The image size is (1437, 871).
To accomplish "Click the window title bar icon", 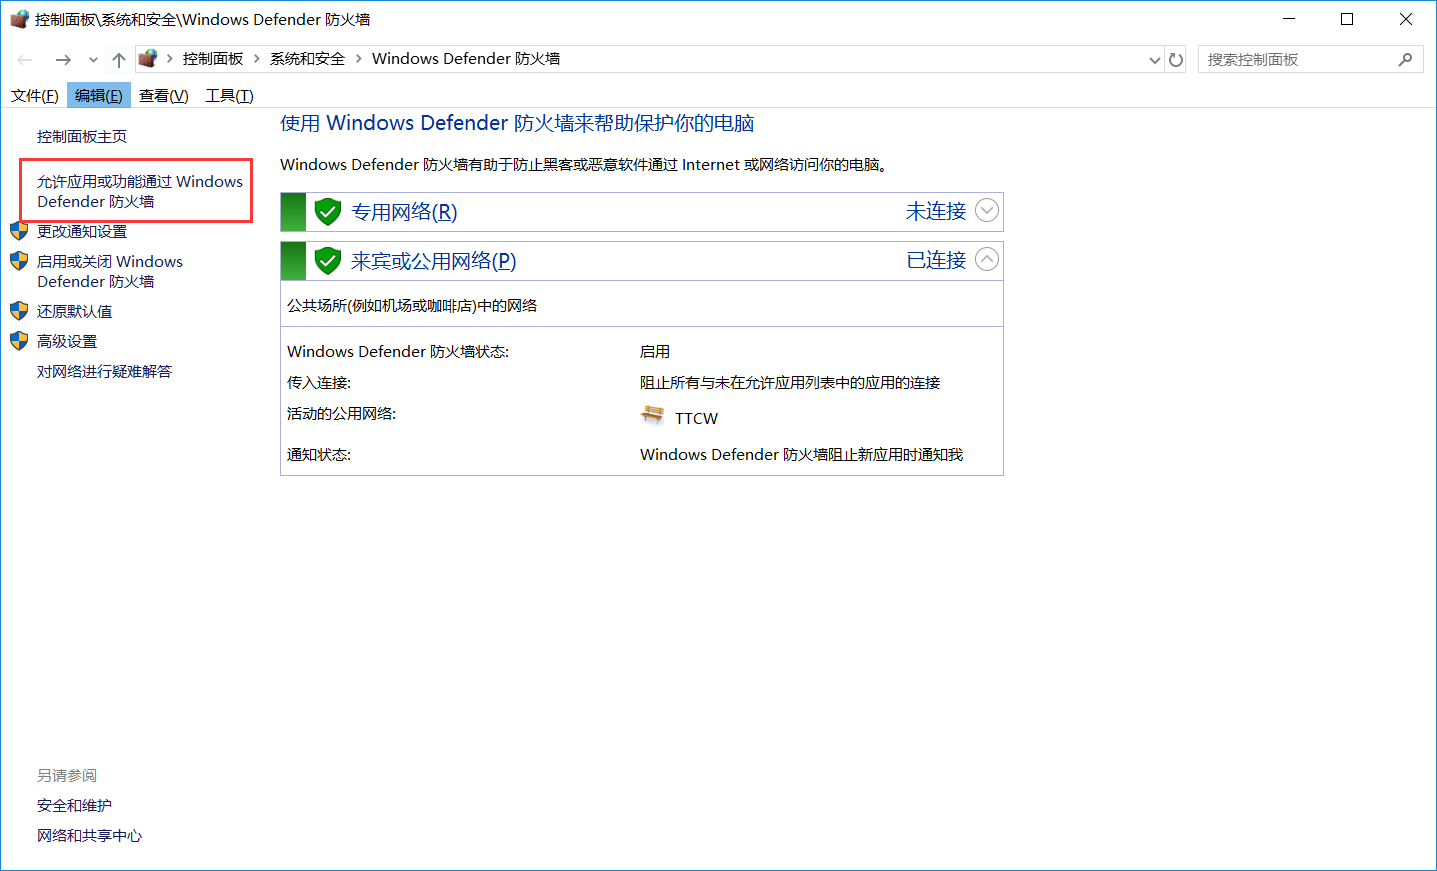I will pyautogui.click(x=19, y=19).
